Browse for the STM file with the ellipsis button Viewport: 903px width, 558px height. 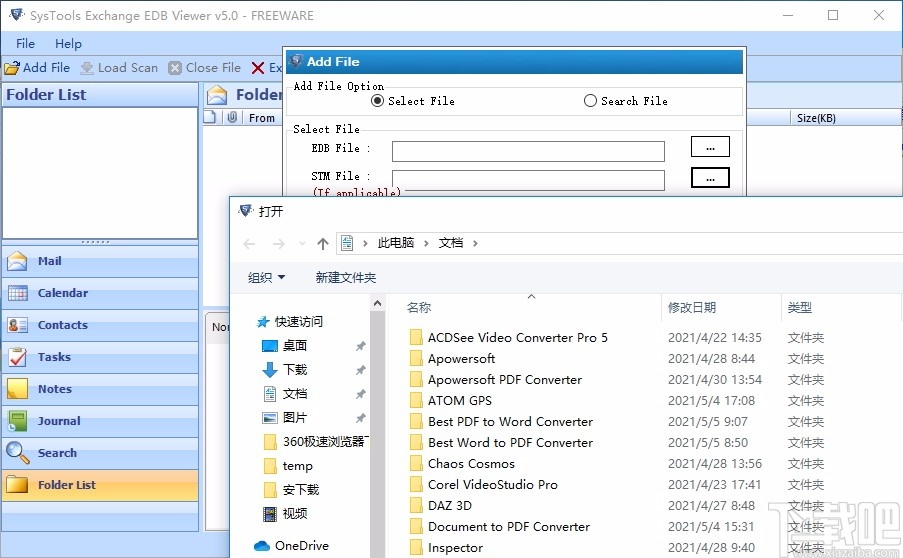coord(710,177)
